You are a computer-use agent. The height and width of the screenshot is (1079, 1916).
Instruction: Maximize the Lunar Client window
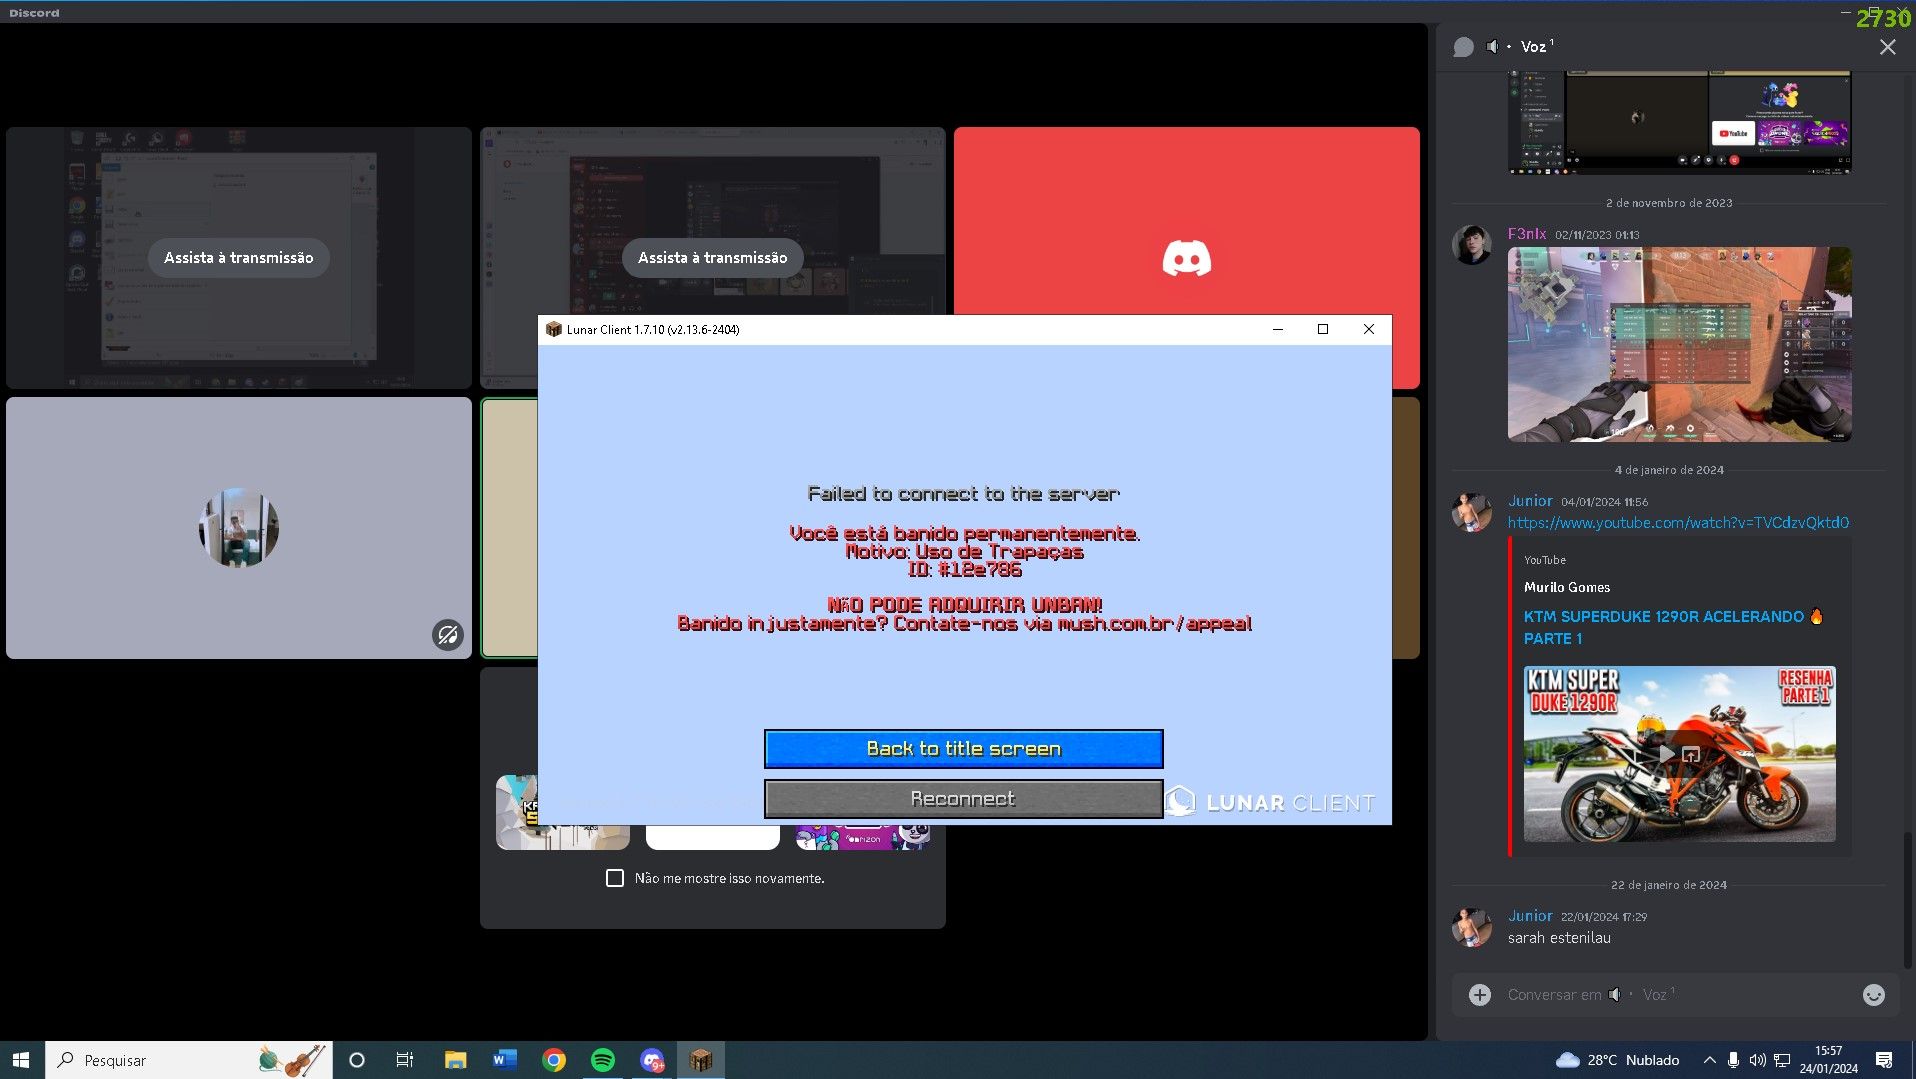(1322, 329)
